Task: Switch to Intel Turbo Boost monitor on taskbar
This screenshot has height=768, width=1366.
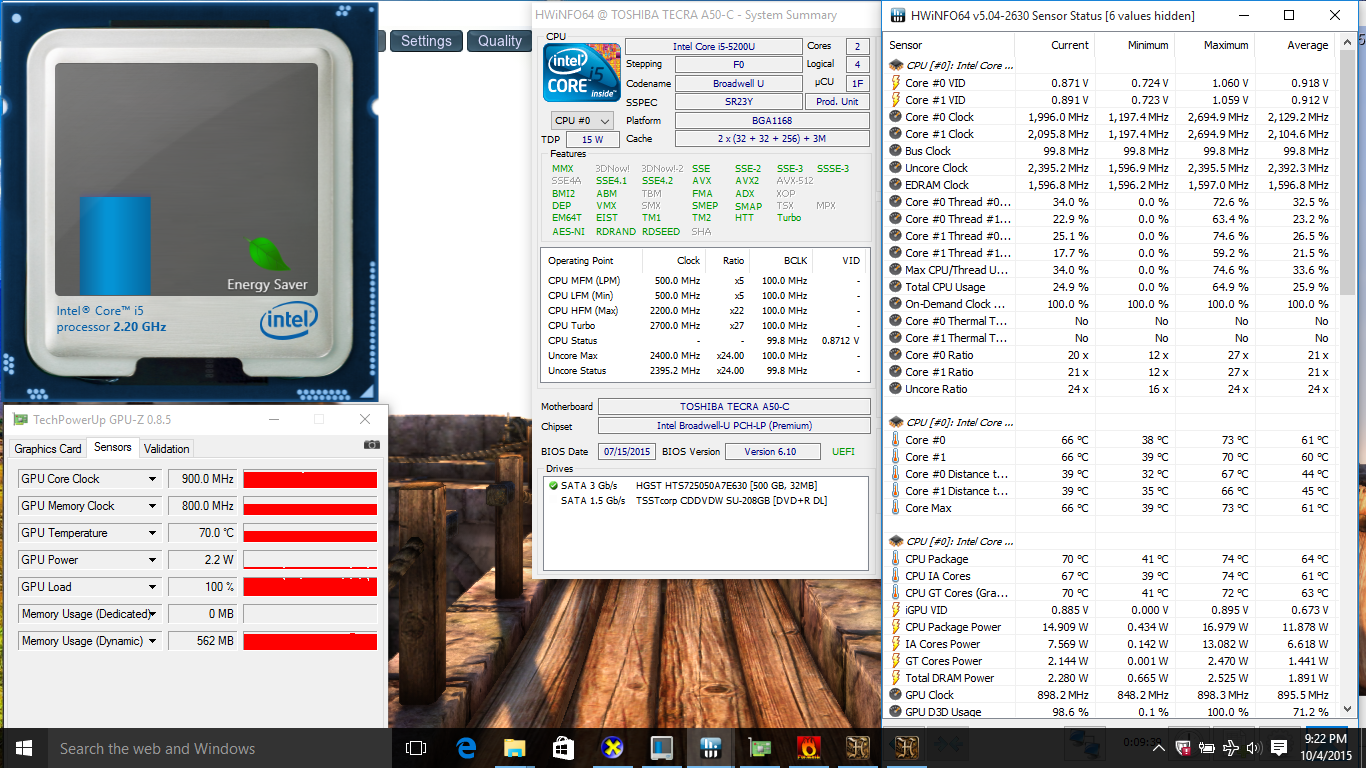Action: (x=661, y=748)
